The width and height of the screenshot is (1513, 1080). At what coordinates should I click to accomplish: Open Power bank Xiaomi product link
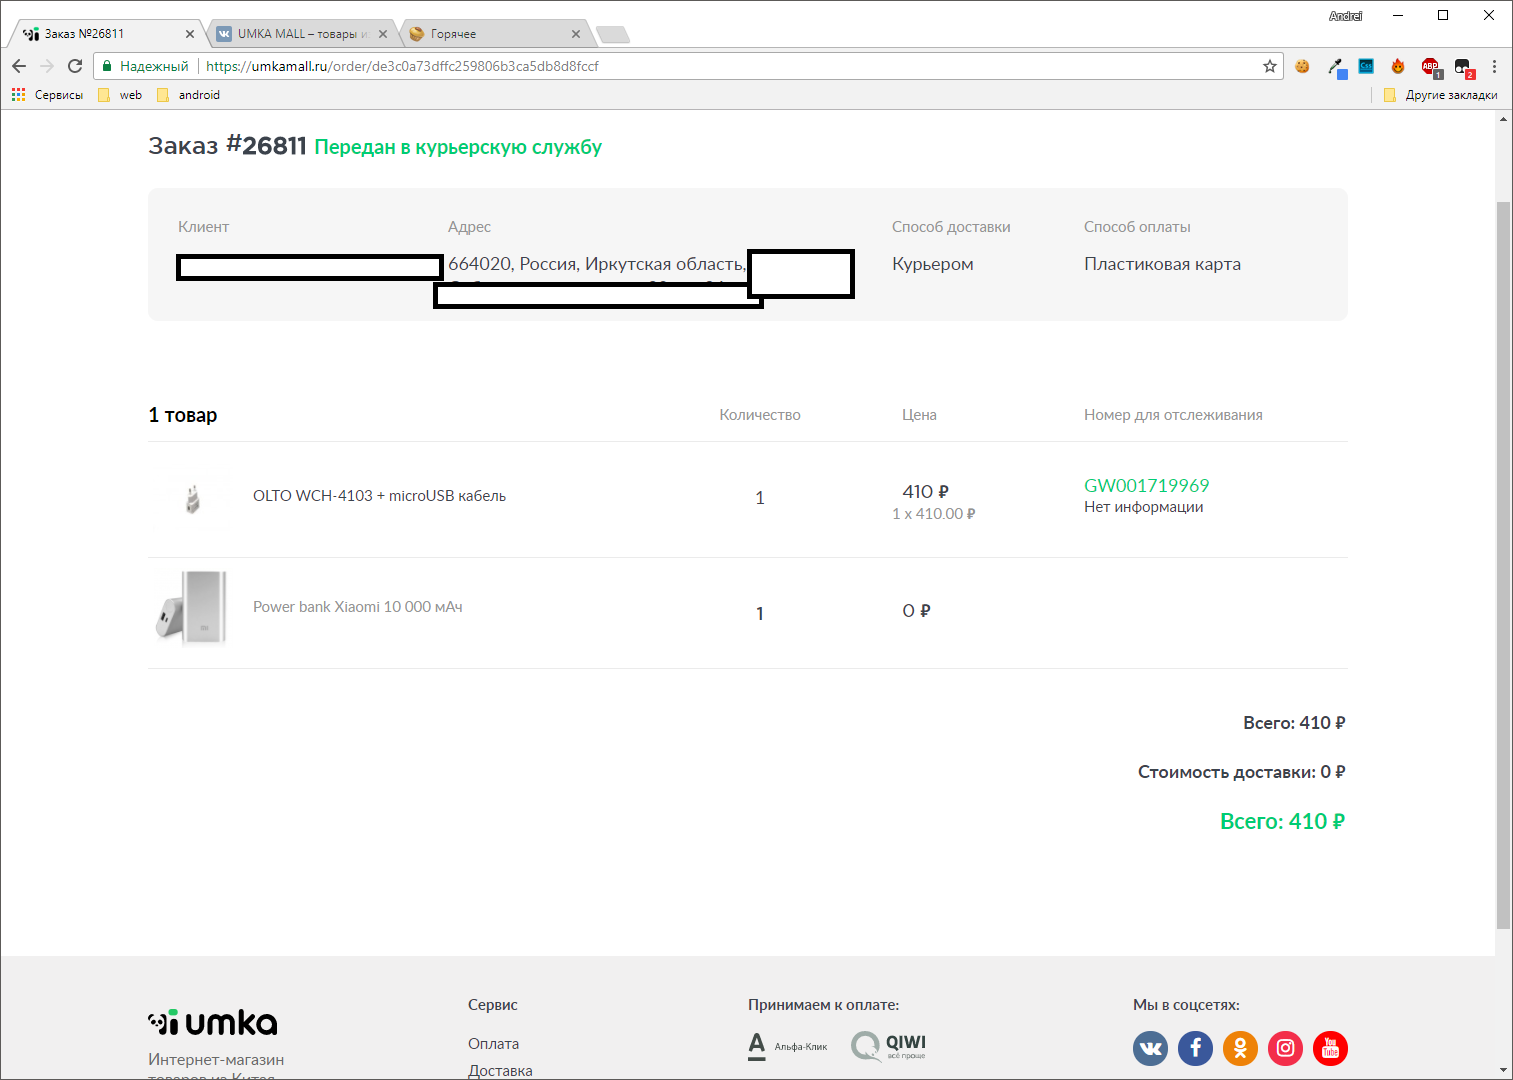pos(357,607)
